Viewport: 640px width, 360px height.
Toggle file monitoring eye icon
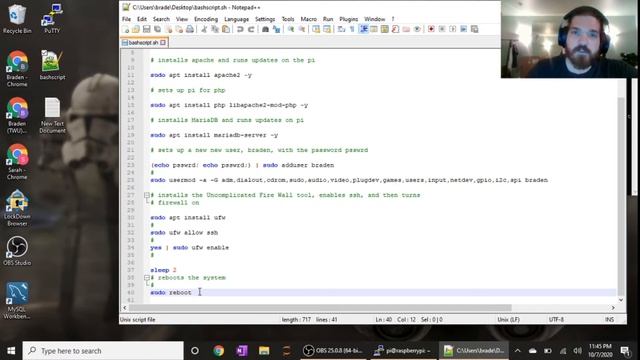point(417,29)
